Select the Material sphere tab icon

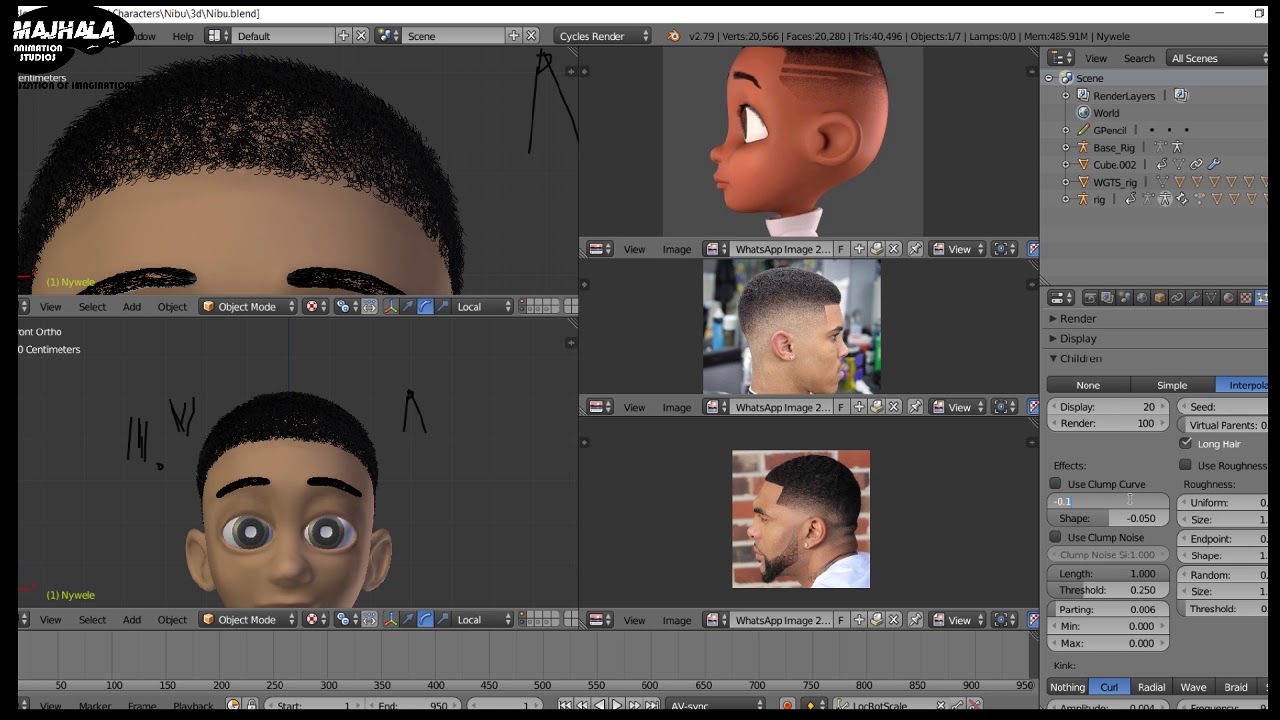[x=1228, y=298]
